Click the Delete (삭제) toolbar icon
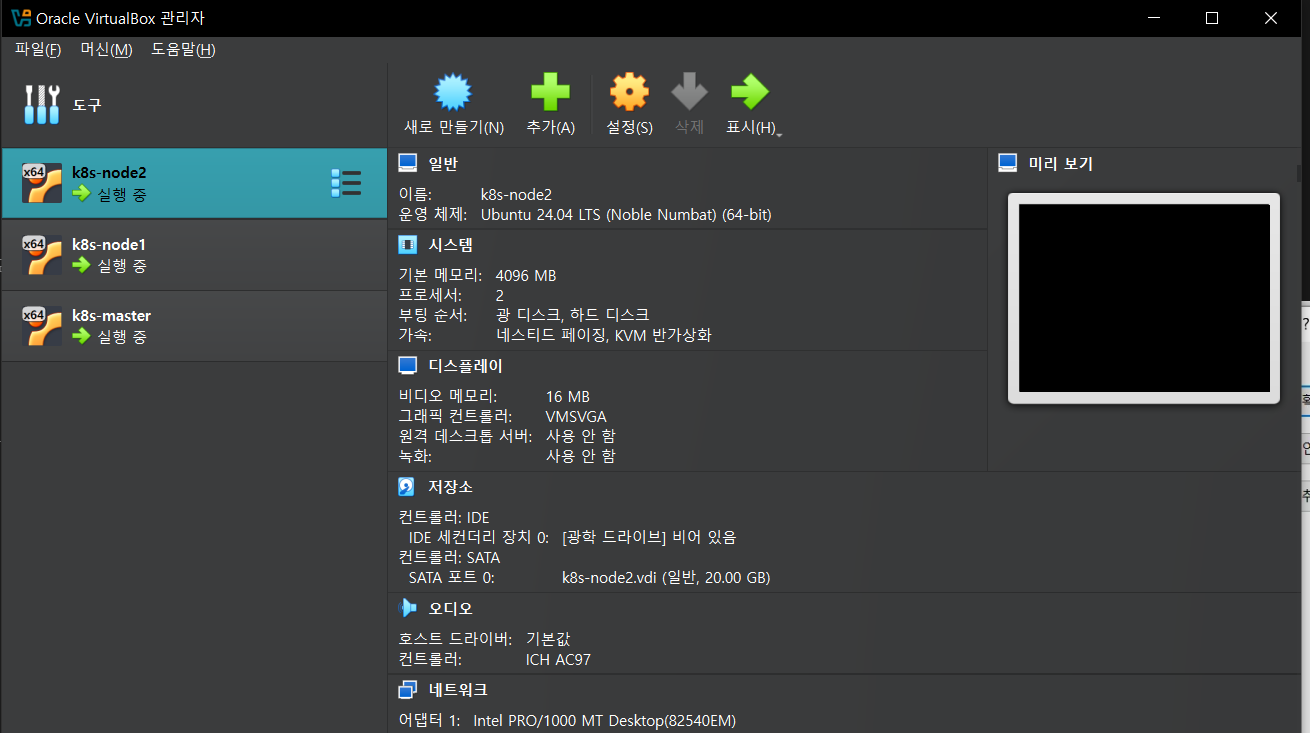This screenshot has height=733, width=1310. click(689, 92)
